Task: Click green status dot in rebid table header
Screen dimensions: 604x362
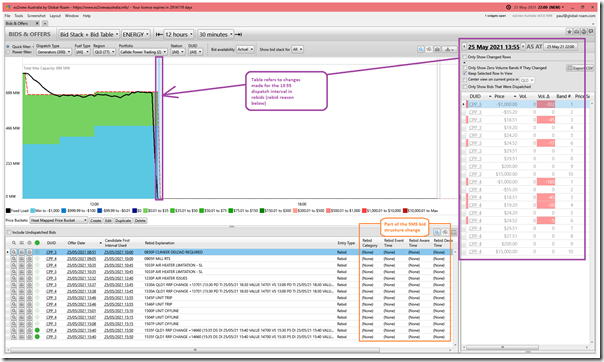Action: point(37,243)
